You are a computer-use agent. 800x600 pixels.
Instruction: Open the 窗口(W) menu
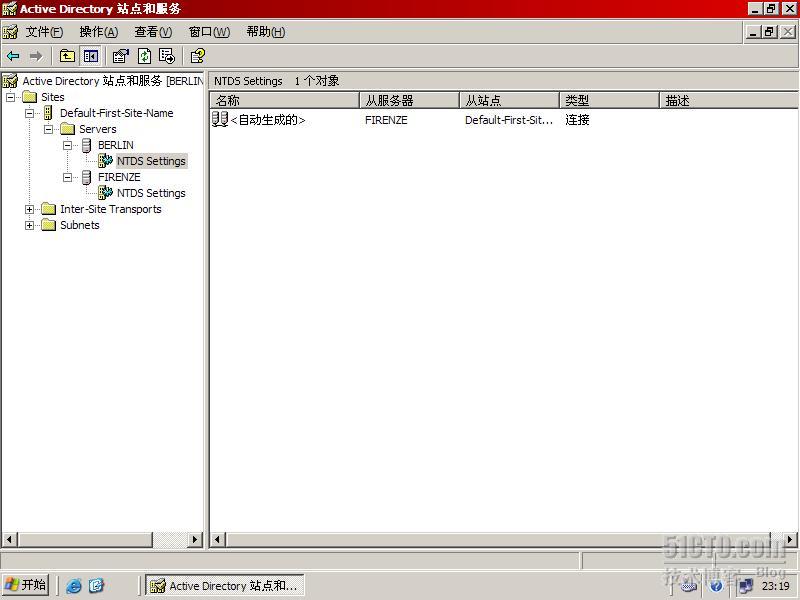click(x=209, y=32)
